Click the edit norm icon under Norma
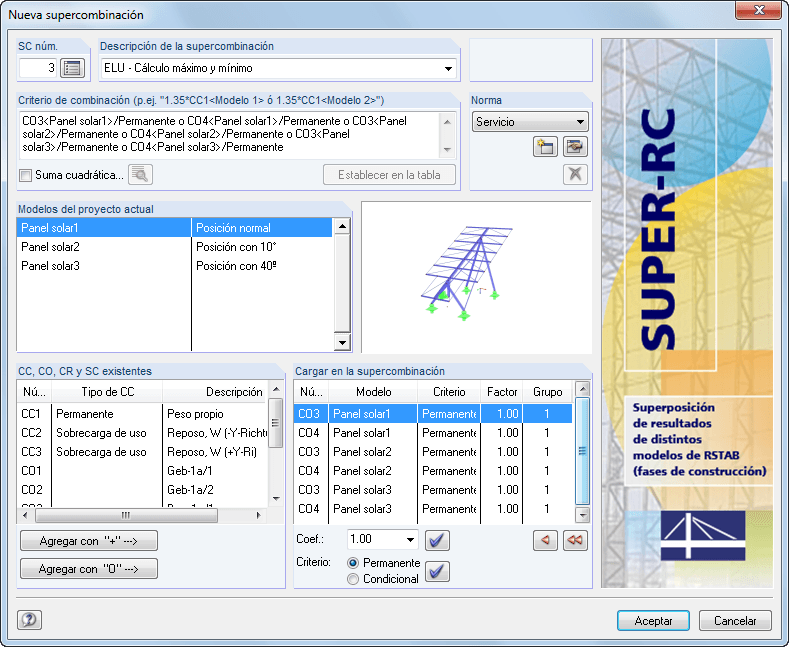 point(575,147)
